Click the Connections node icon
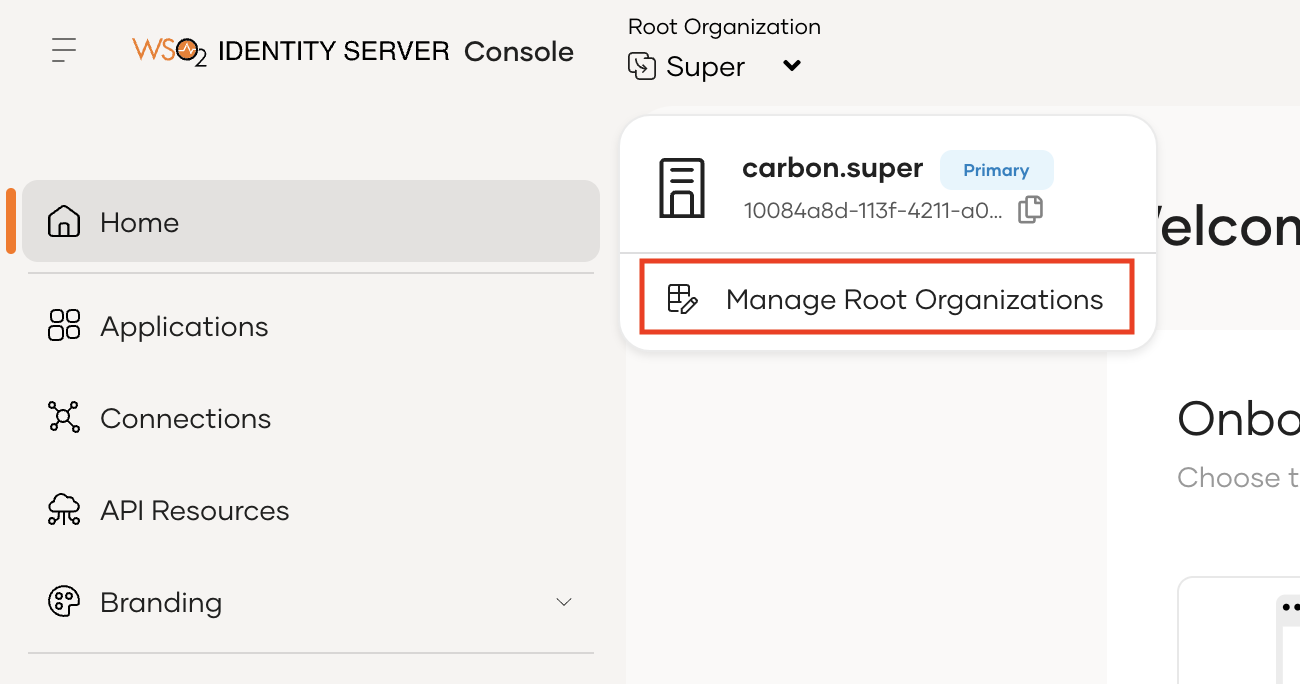The width and height of the screenshot is (1300, 684). pos(64,418)
